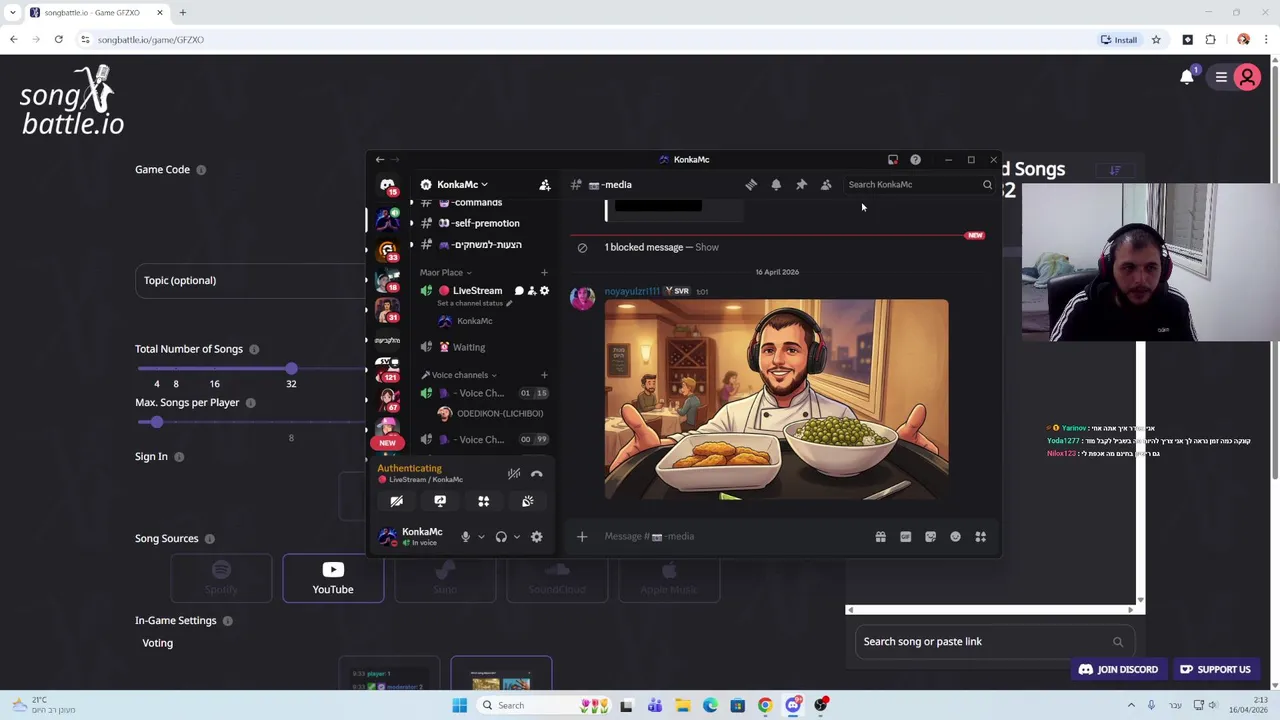Select LiveStream voice channel
Image resolution: width=1280 pixels, height=720 pixels.
click(477, 291)
